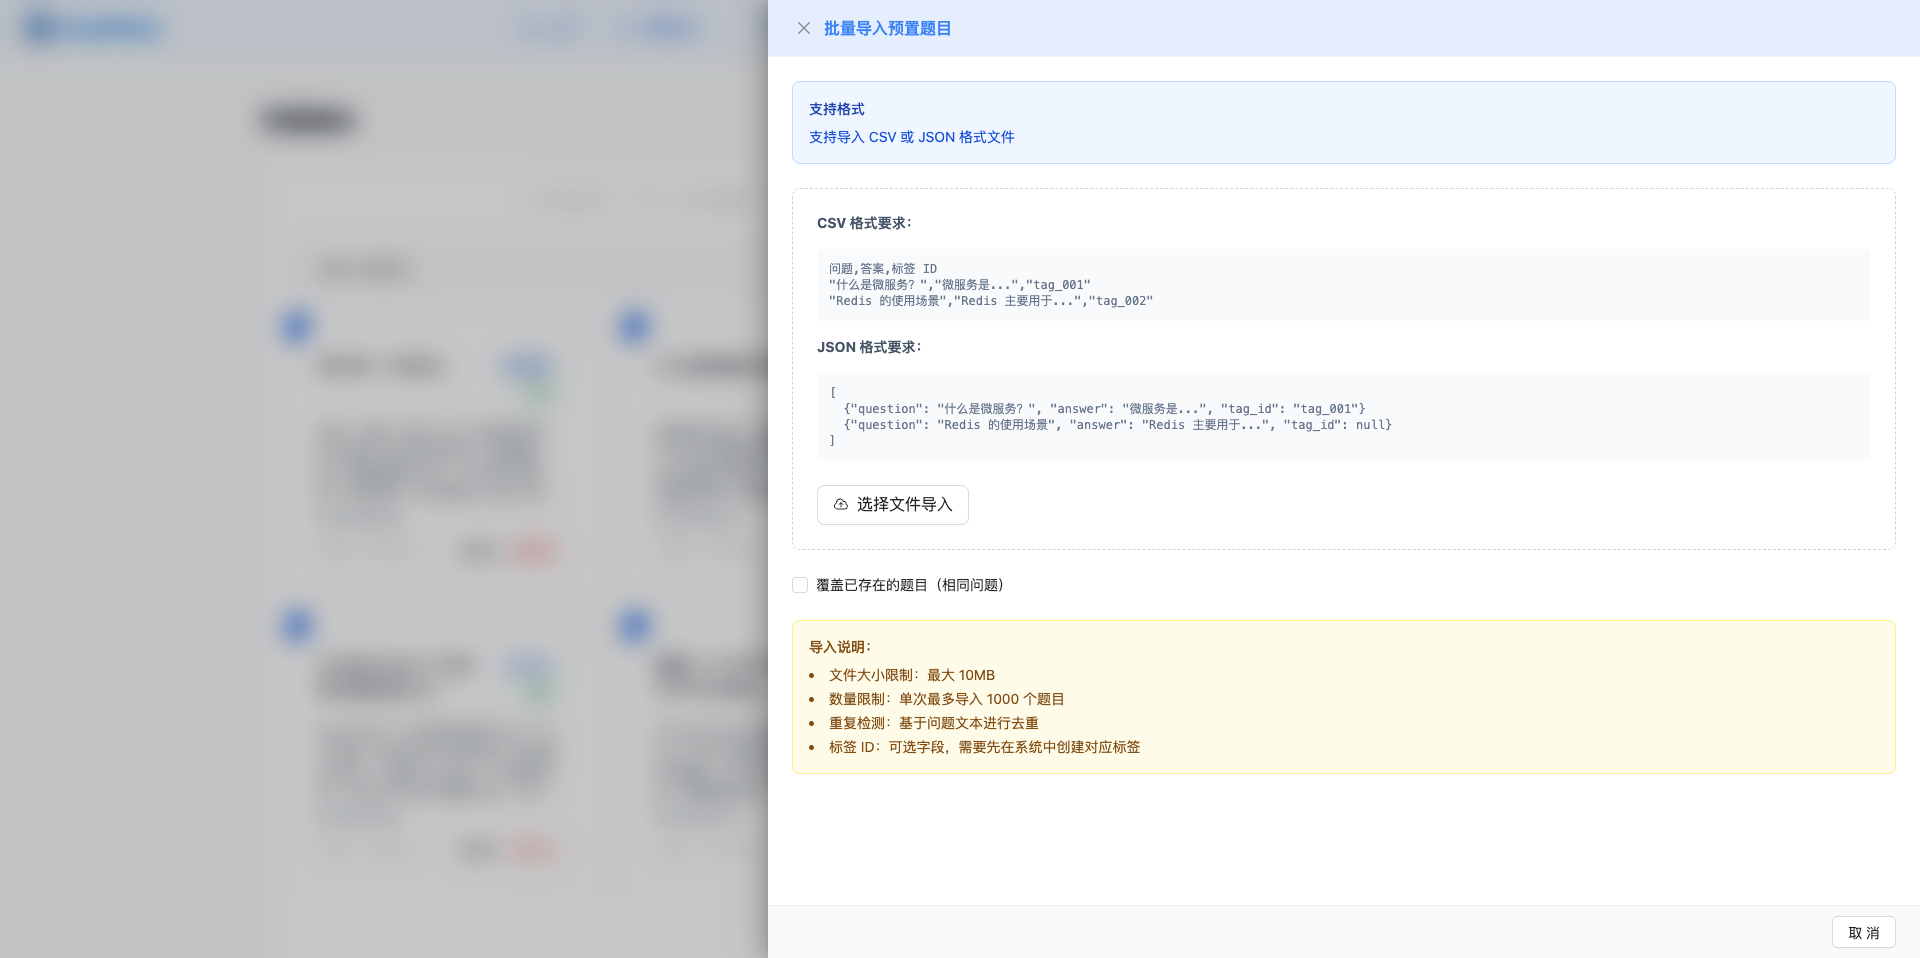
Task: Enable the 覆盖已存在的题目 checkbox
Action: [x=800, y=585]
